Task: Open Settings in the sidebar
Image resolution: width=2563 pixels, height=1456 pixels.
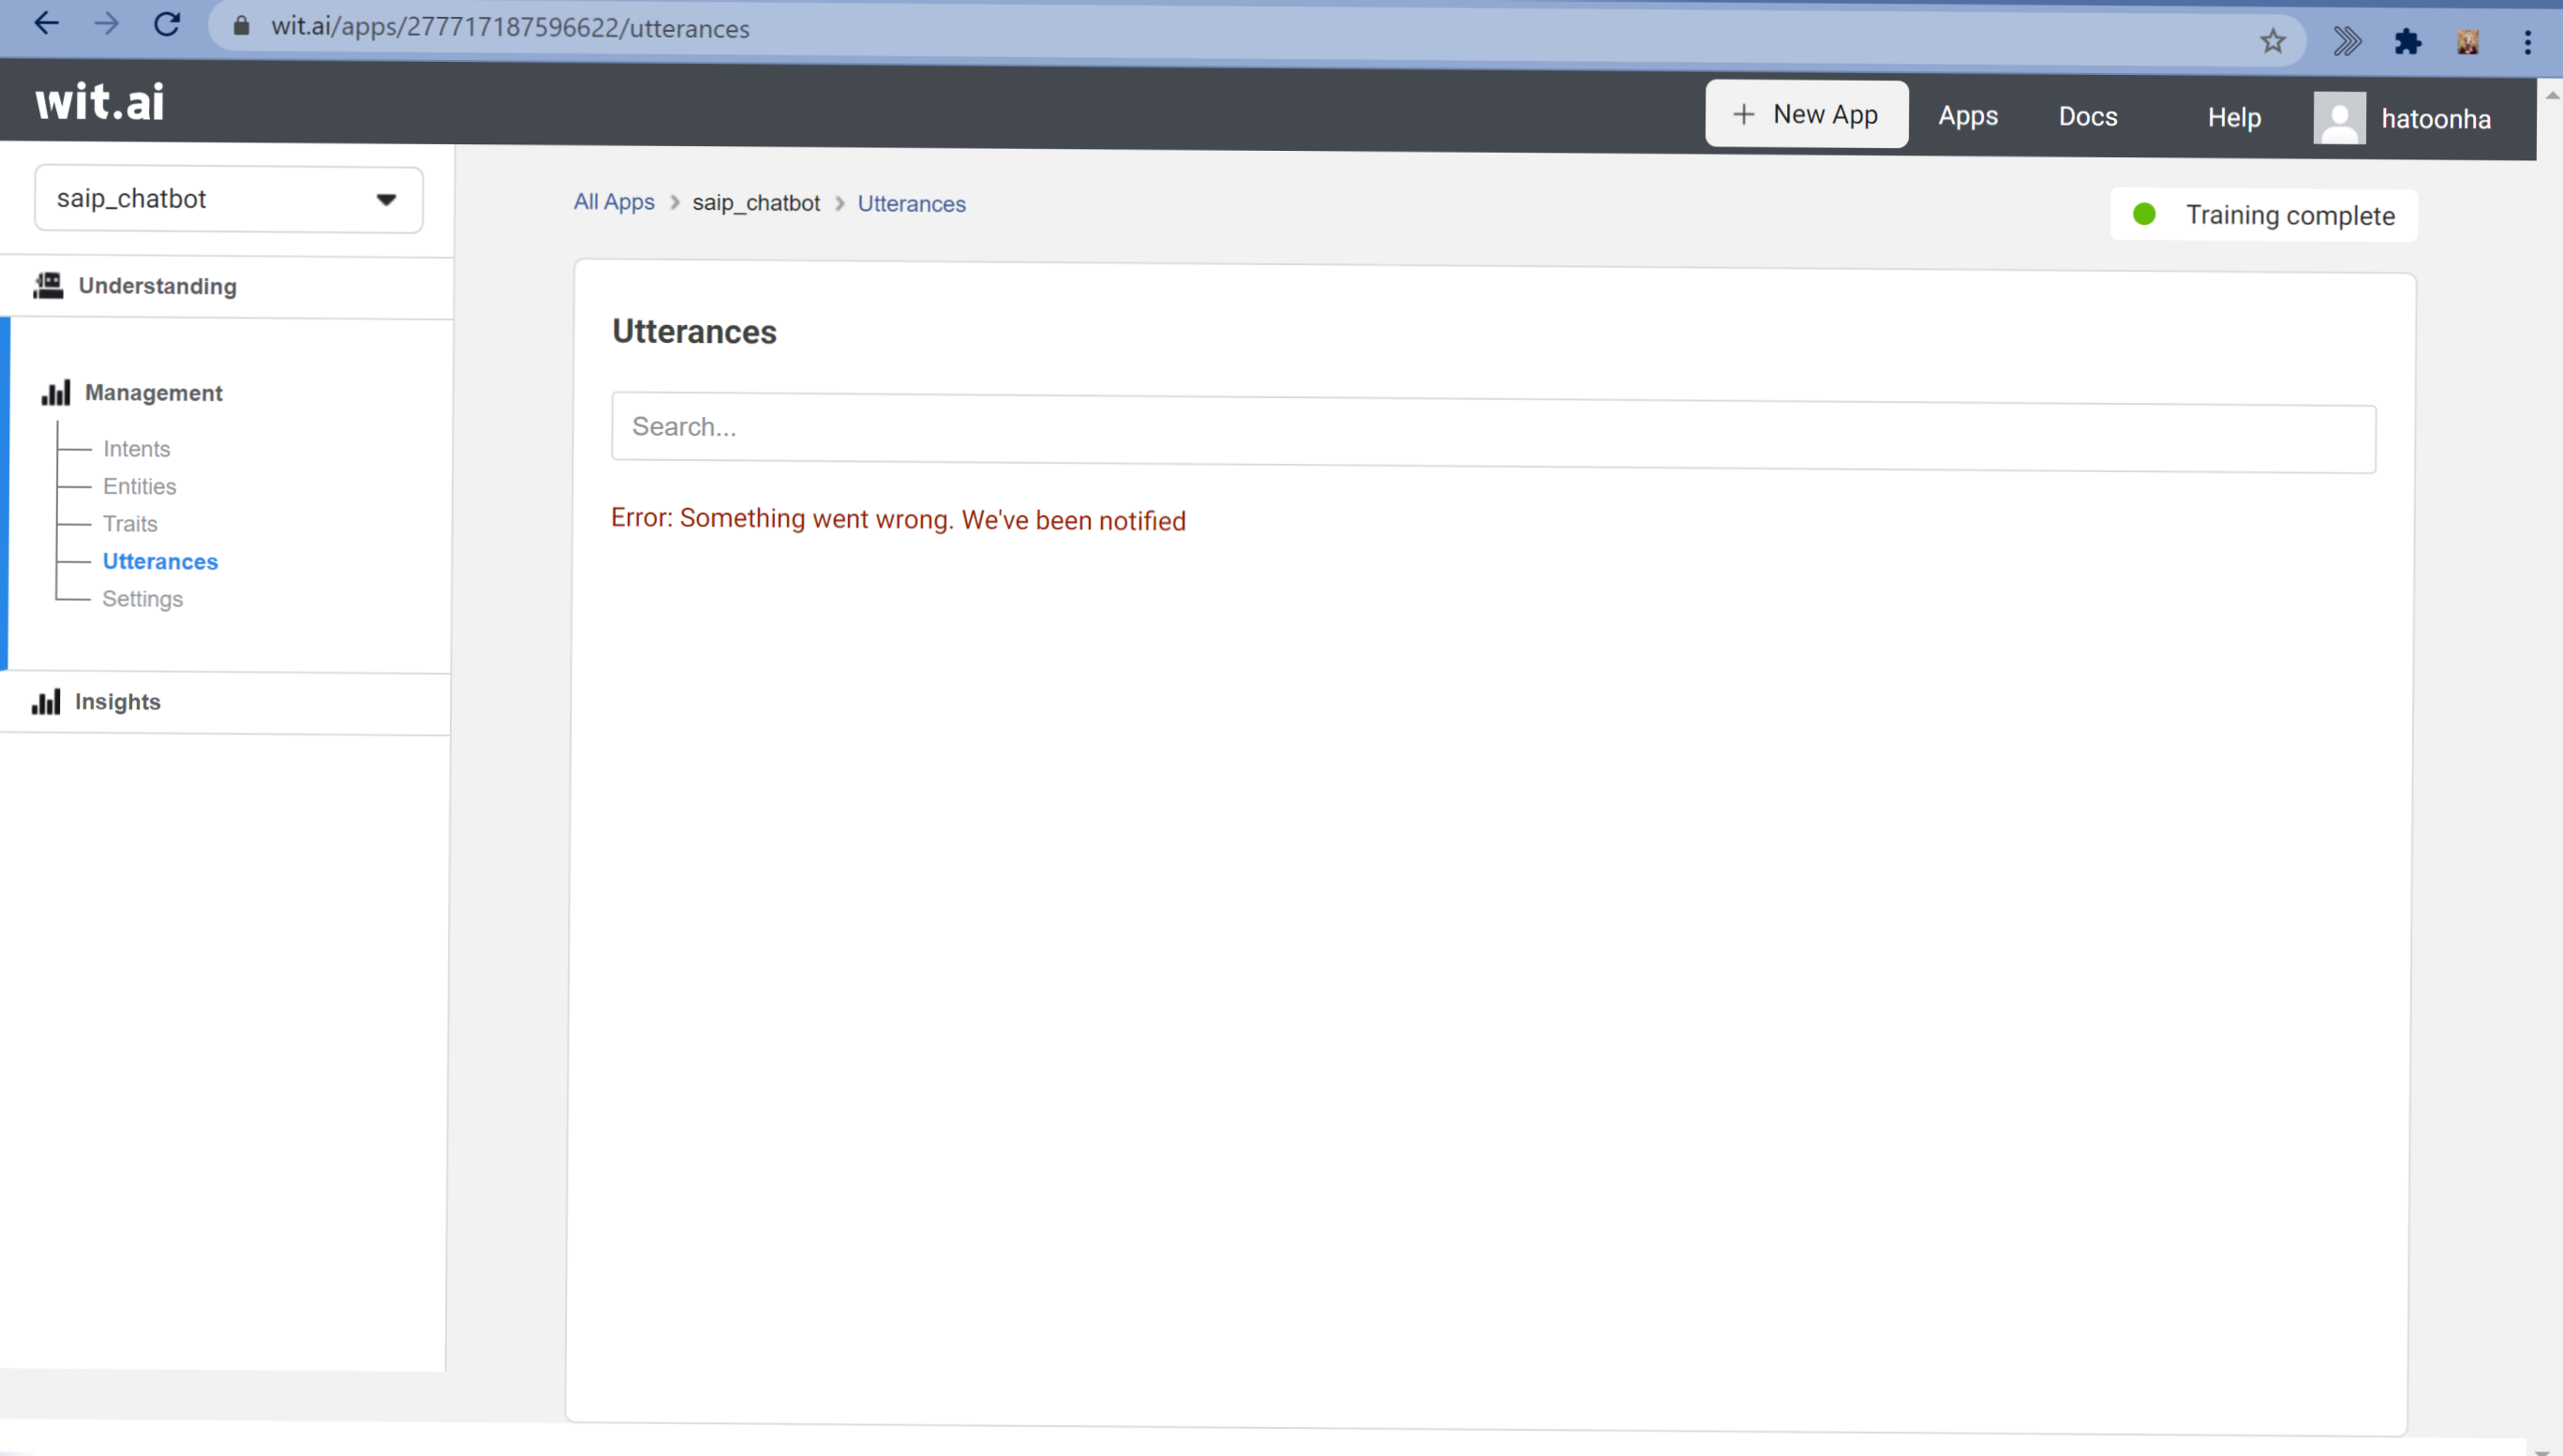Action: (x=142, y=599)
